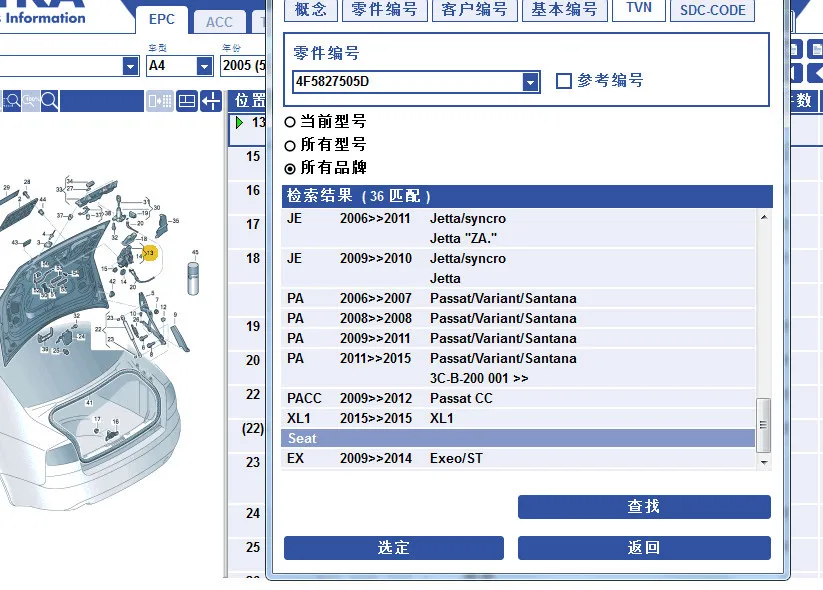The width and height of the screenshot is (823, 590).
Task: Click the zoom-area magnifier icon in illustration toolbar
Action: click(10, 100)
